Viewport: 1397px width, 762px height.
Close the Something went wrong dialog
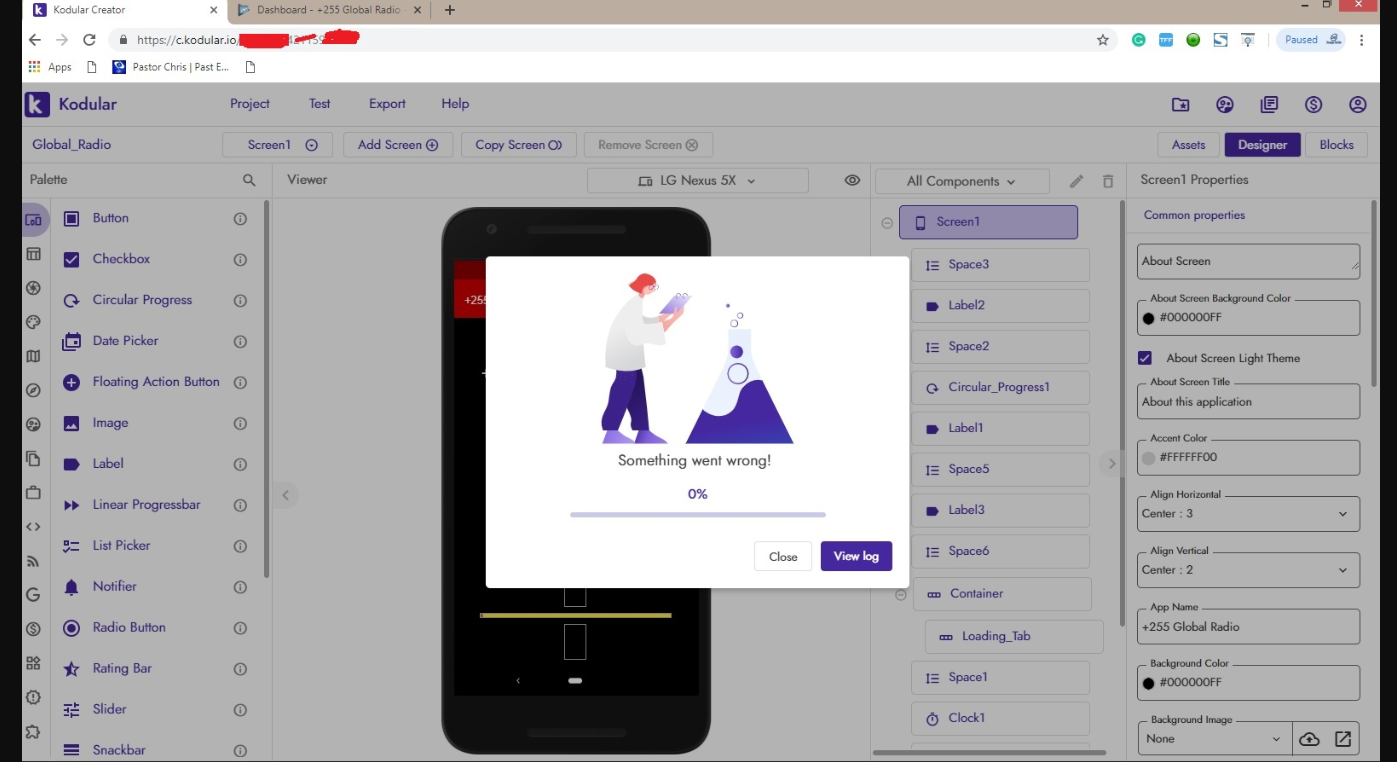pos(783,557)
